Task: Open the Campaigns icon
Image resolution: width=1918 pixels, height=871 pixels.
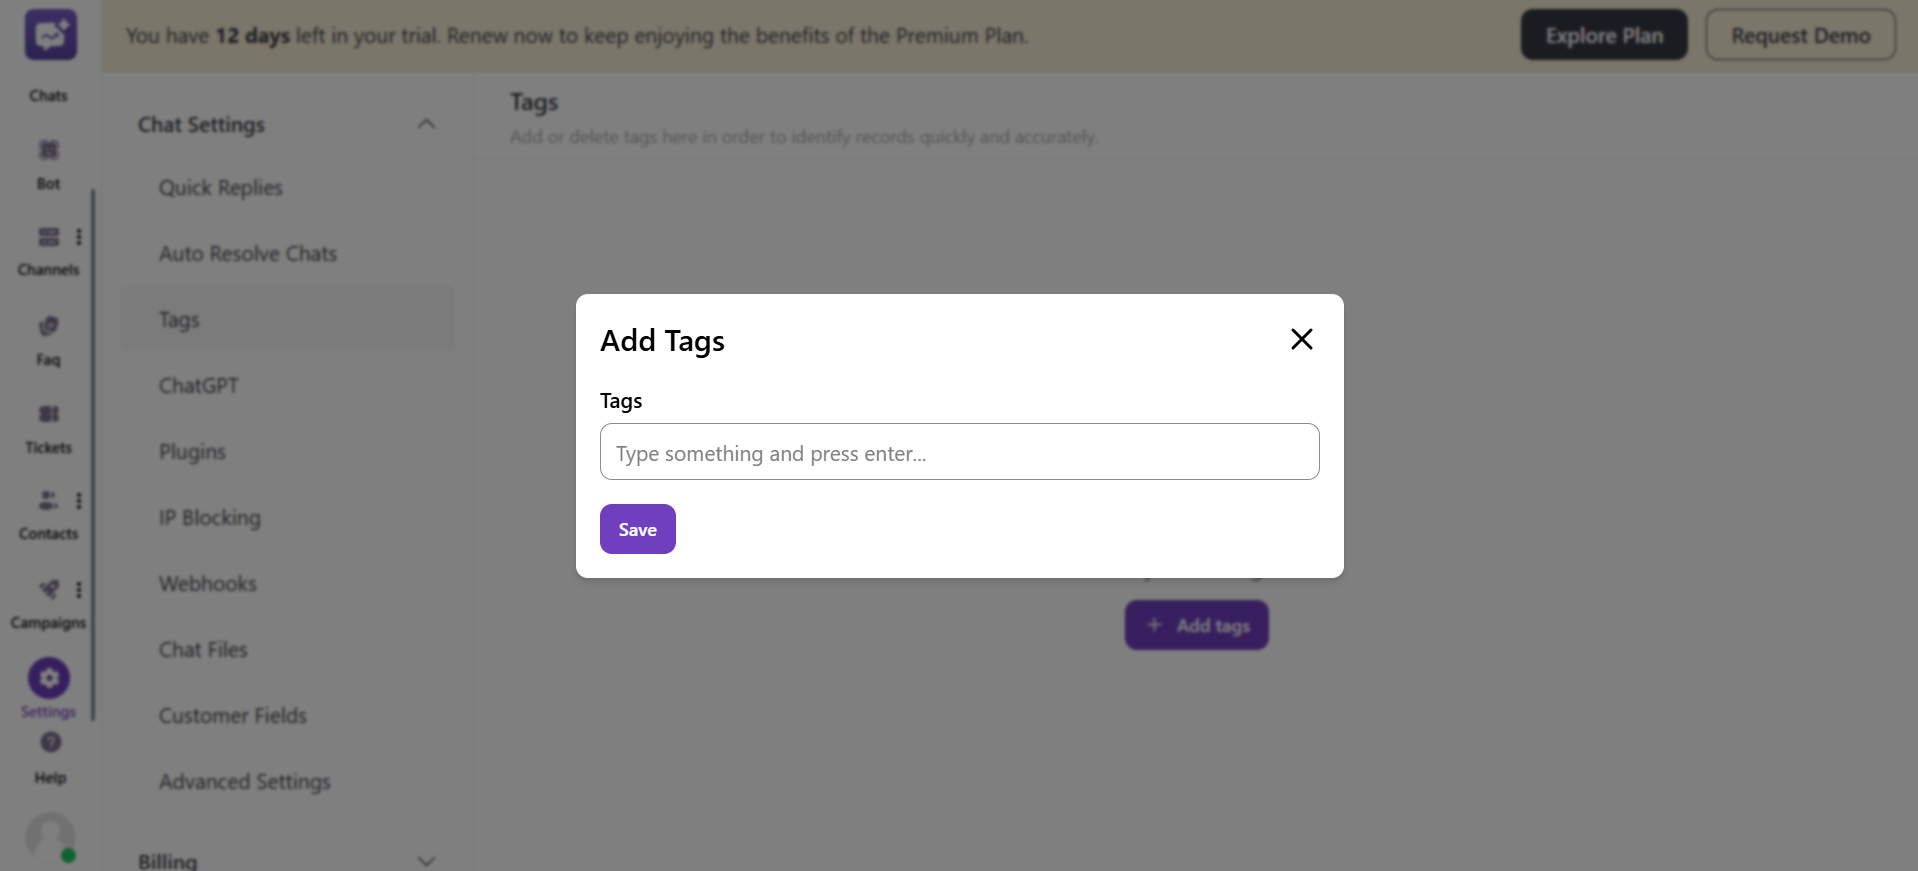Action: coord(46,589)
